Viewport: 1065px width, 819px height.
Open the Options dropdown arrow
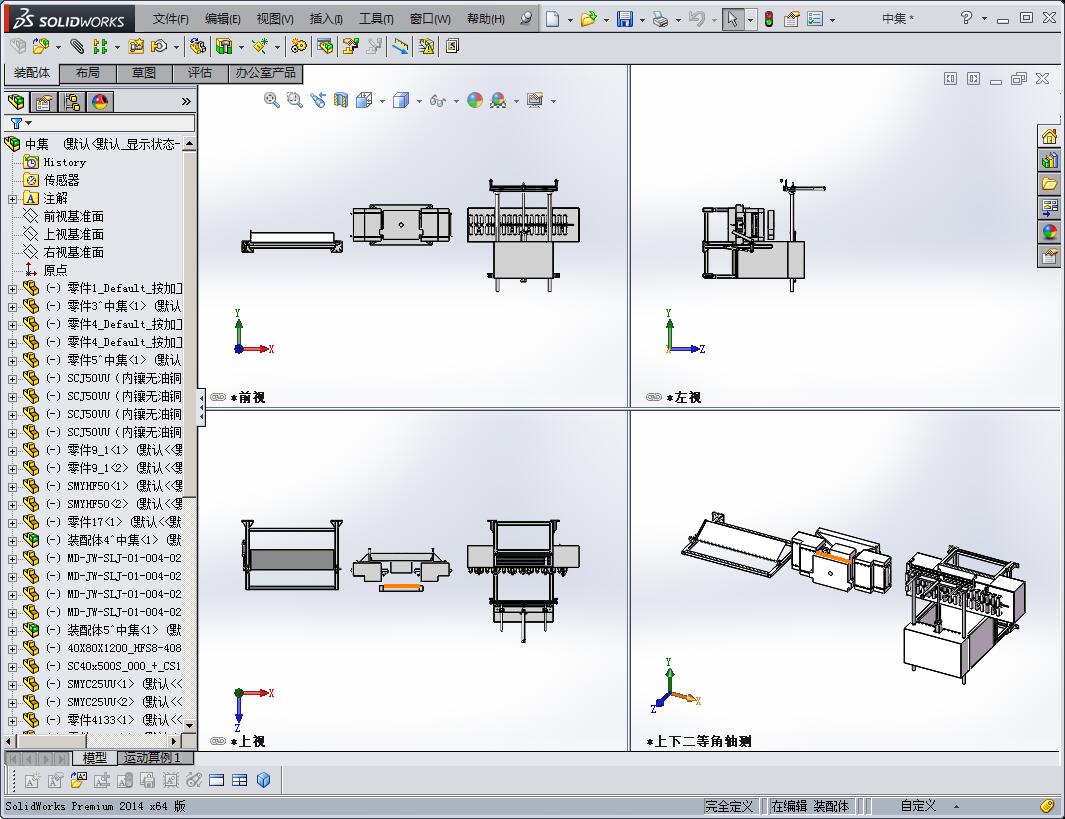click(x=833, y=20)
